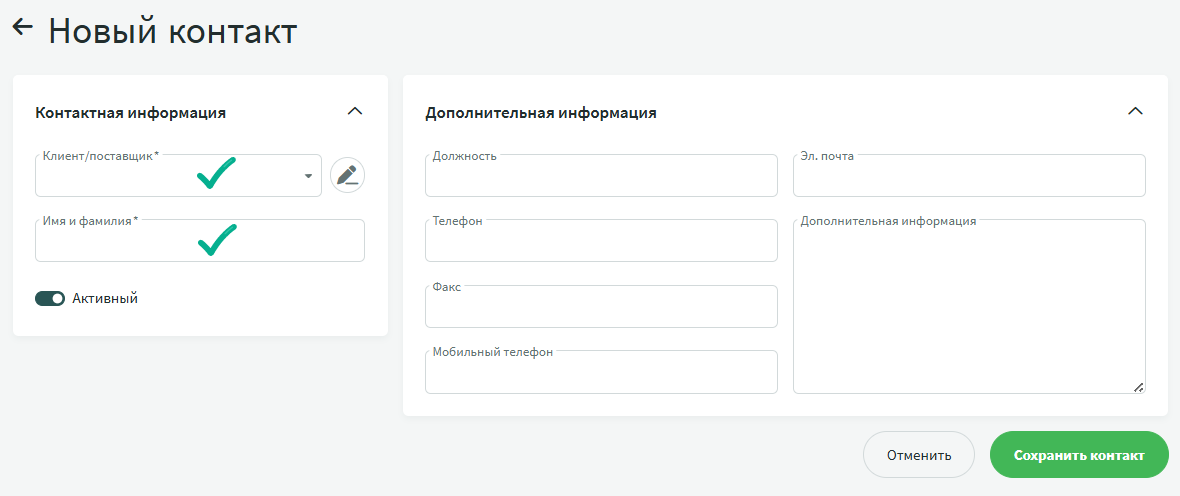
Task: Click the pencil edit icon next to Клиент/поставщик
Action: 347,175
